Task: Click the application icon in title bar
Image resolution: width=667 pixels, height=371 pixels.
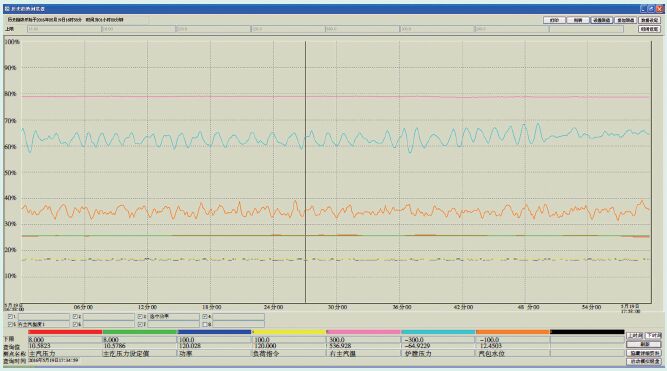Action: click(7, 9)
